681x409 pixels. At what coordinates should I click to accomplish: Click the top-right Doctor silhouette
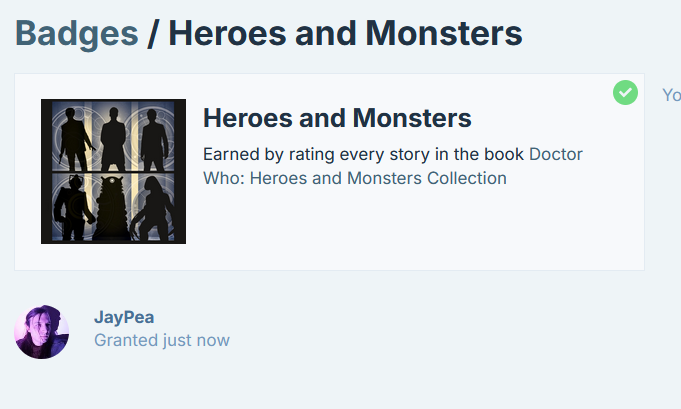(x=154, y=140)
